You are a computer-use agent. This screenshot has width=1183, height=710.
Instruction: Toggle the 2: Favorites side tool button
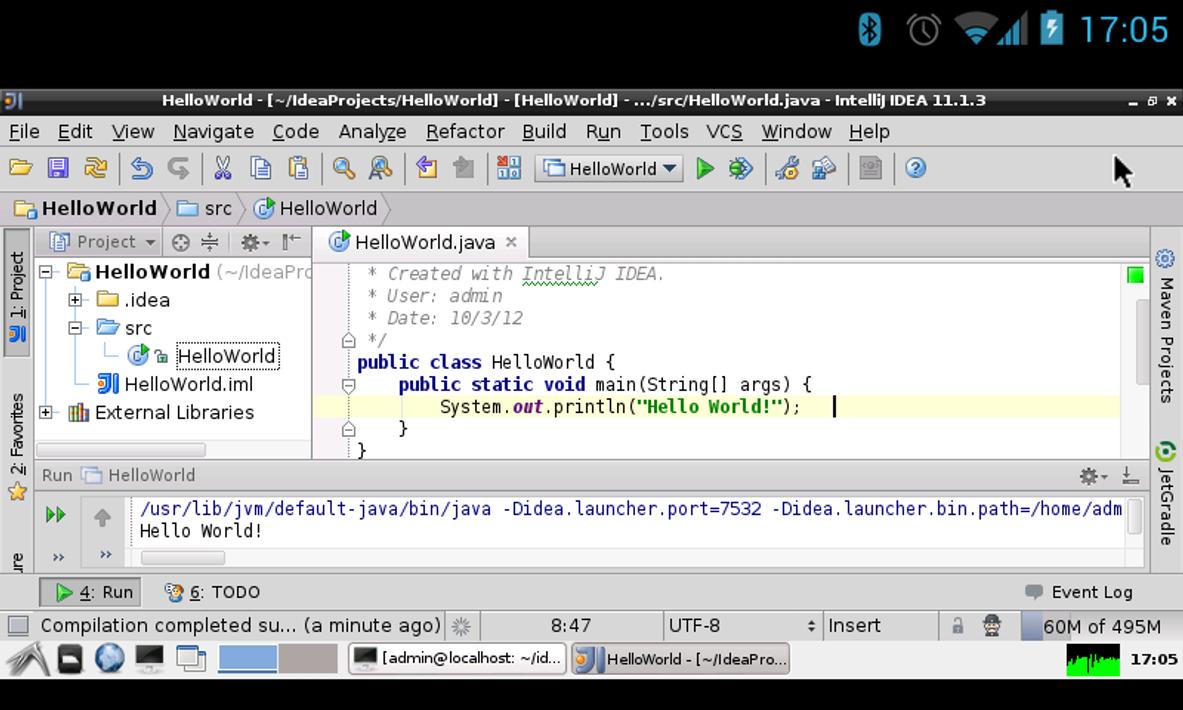click(x=17, y=446)
